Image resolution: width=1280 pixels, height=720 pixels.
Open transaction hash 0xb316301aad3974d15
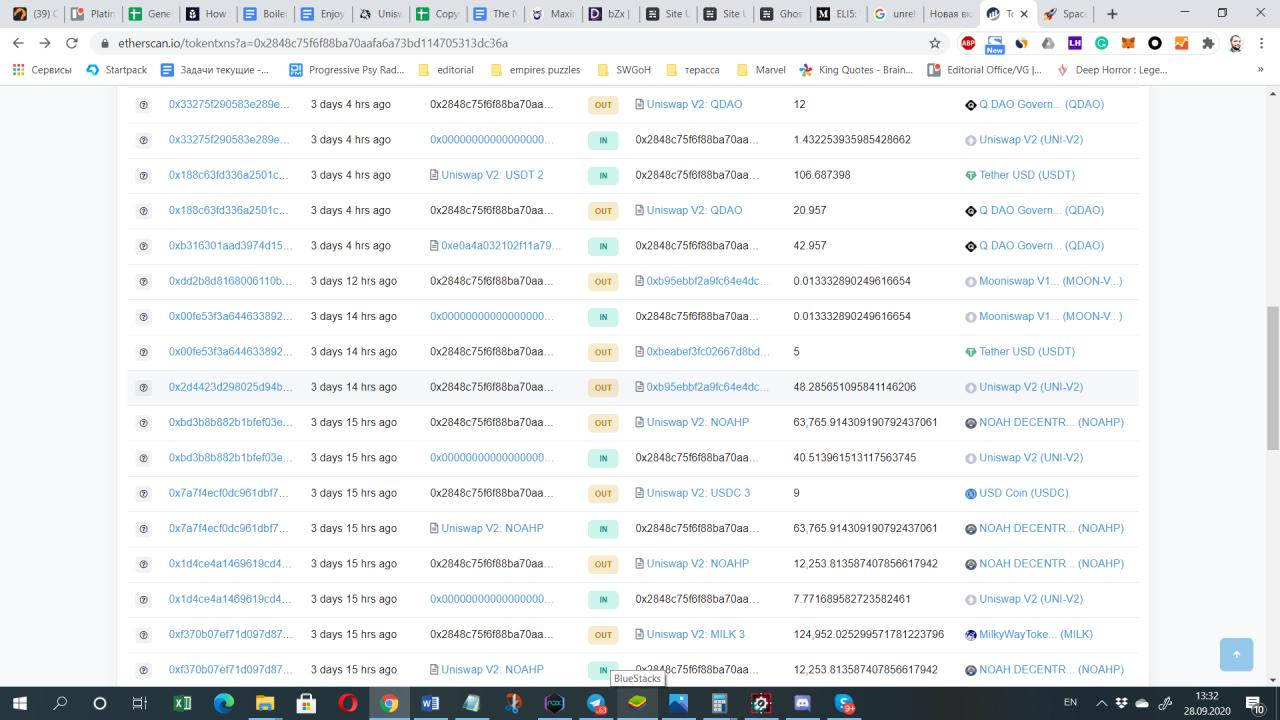coord(230,246)
